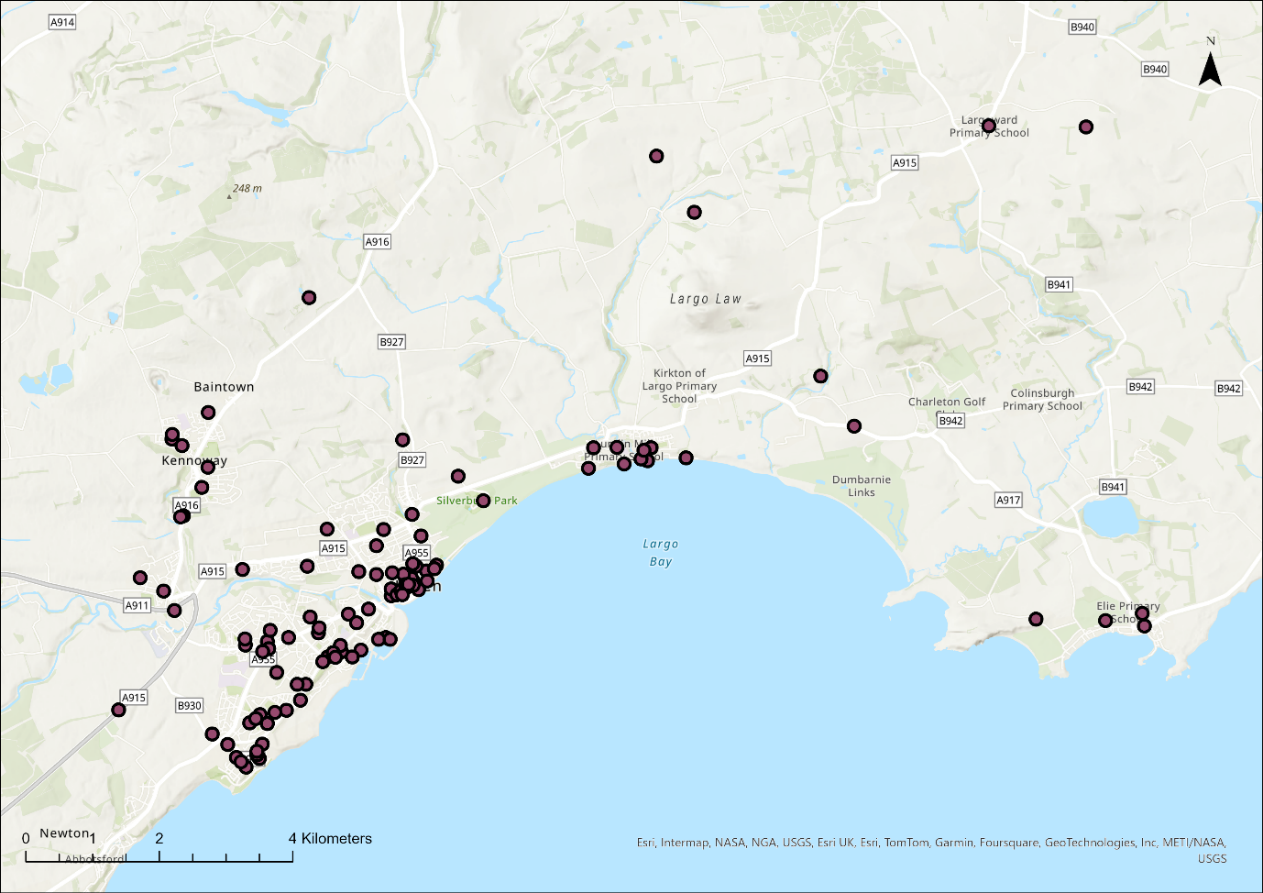The width and height of the screenshot is (1263, 893).
Task: Click the north arrow icon
Action: click(1210, 68)
